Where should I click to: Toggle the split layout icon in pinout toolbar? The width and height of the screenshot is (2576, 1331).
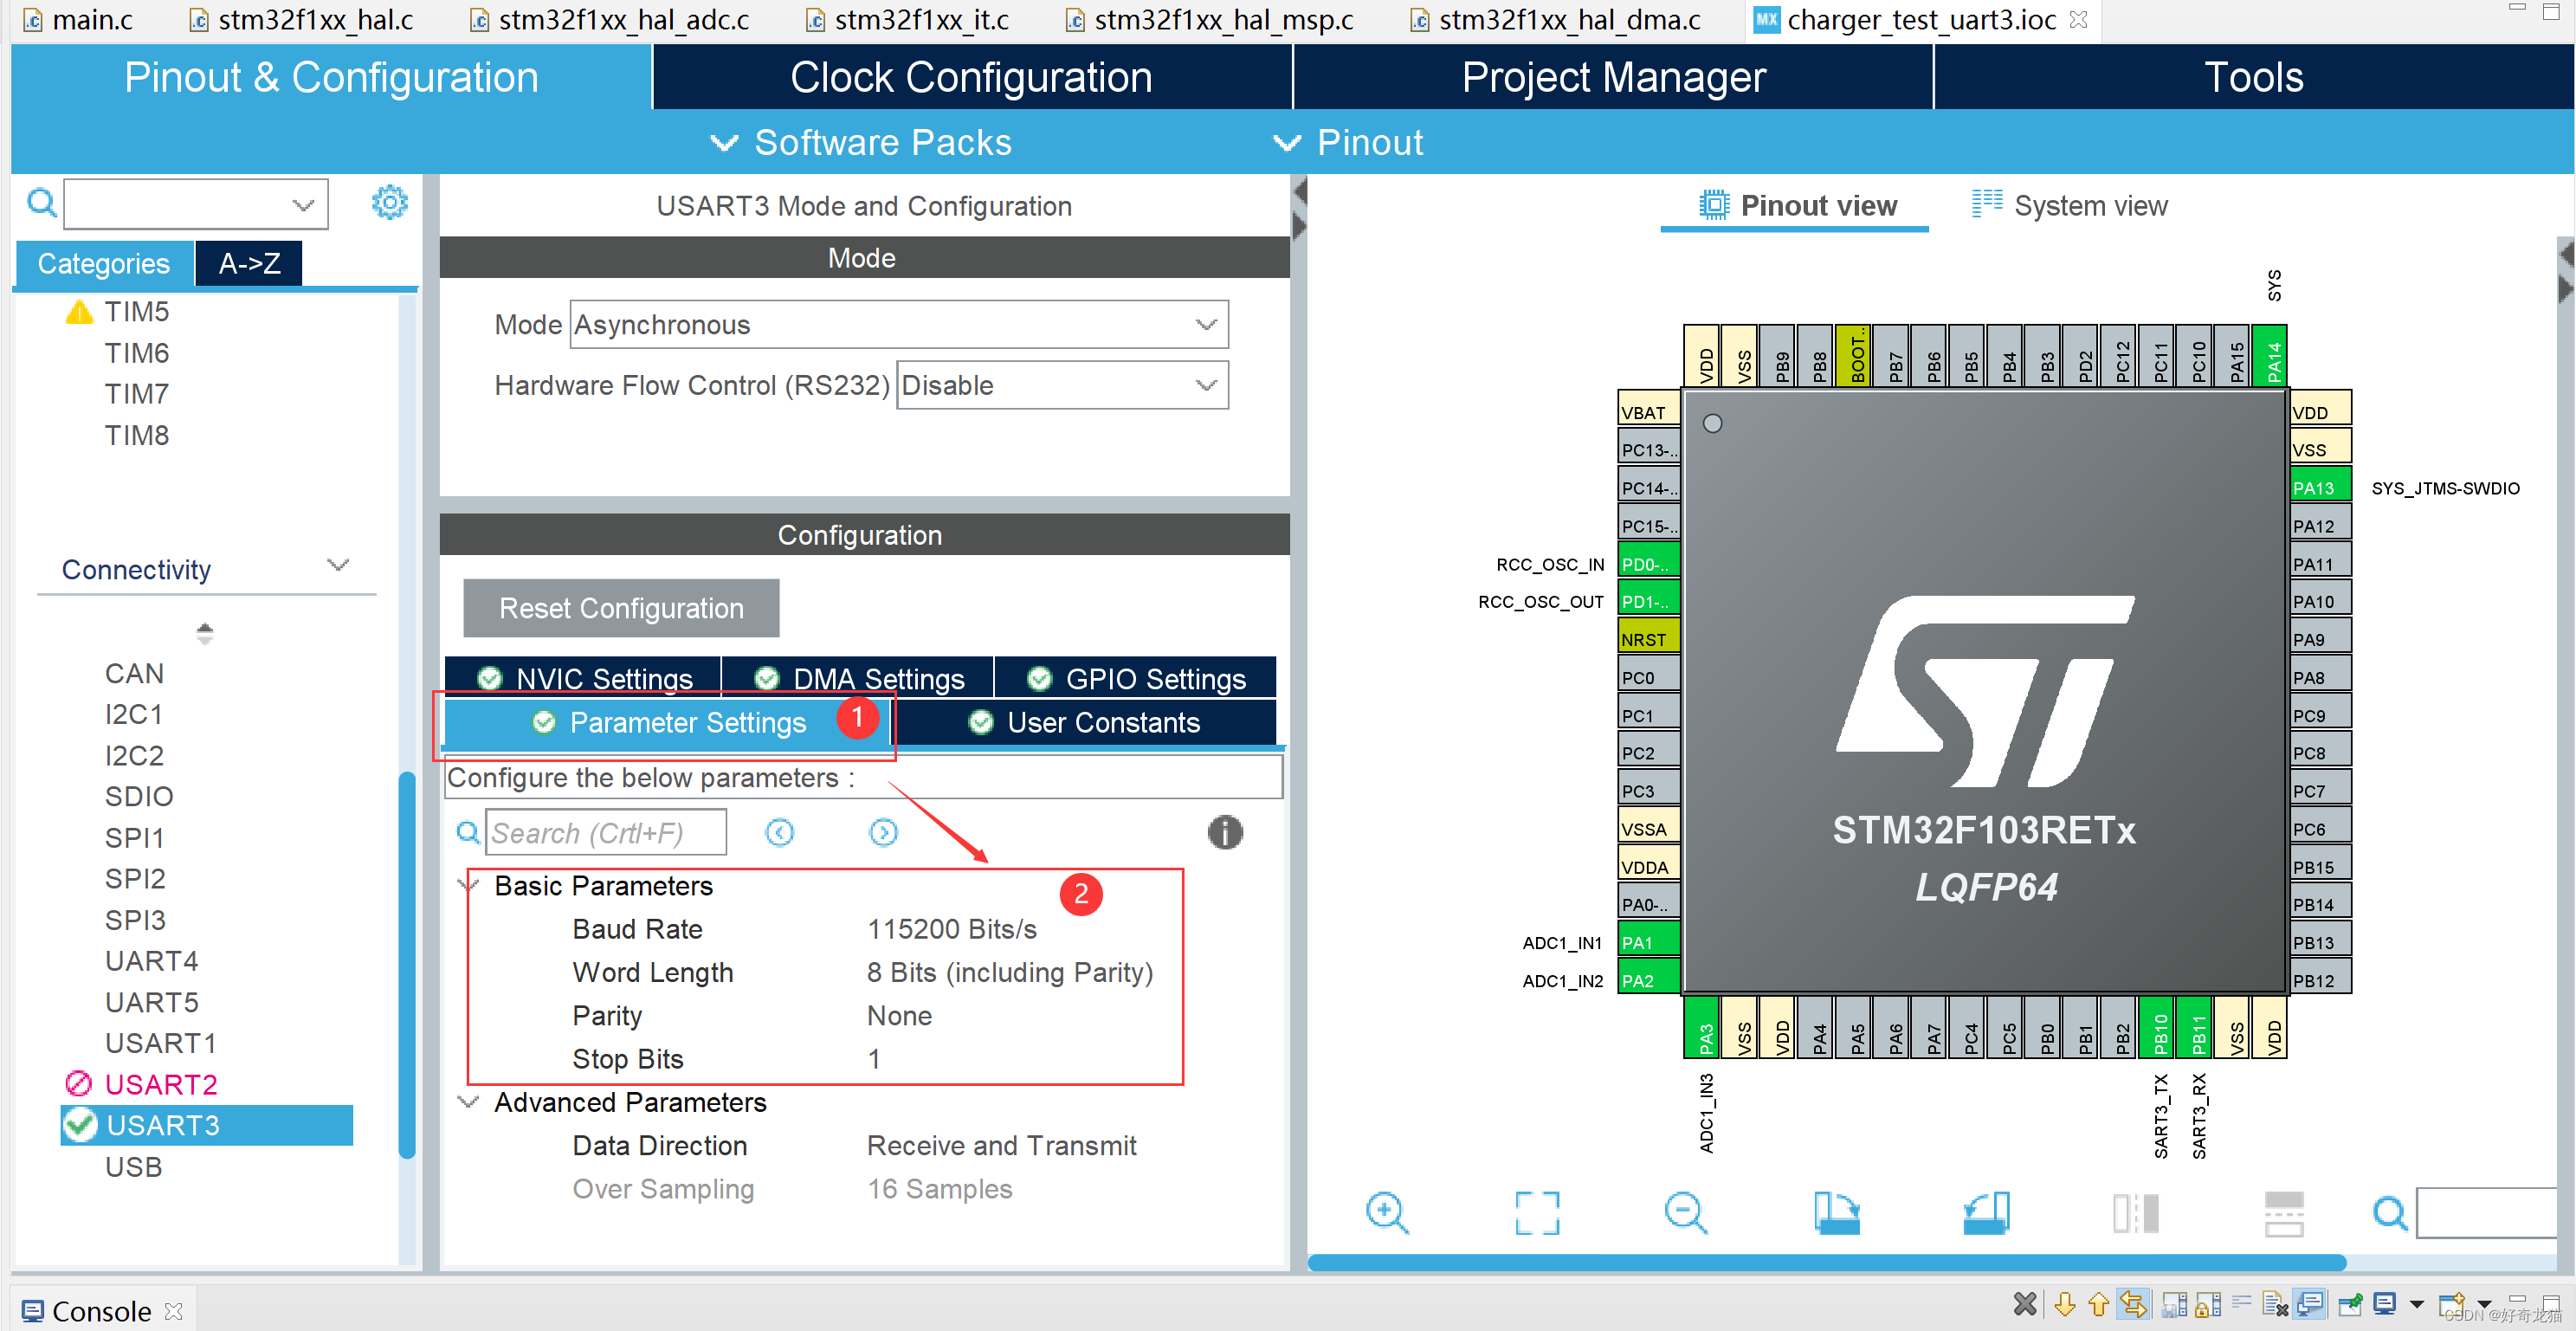(x=2284, y=1213)
